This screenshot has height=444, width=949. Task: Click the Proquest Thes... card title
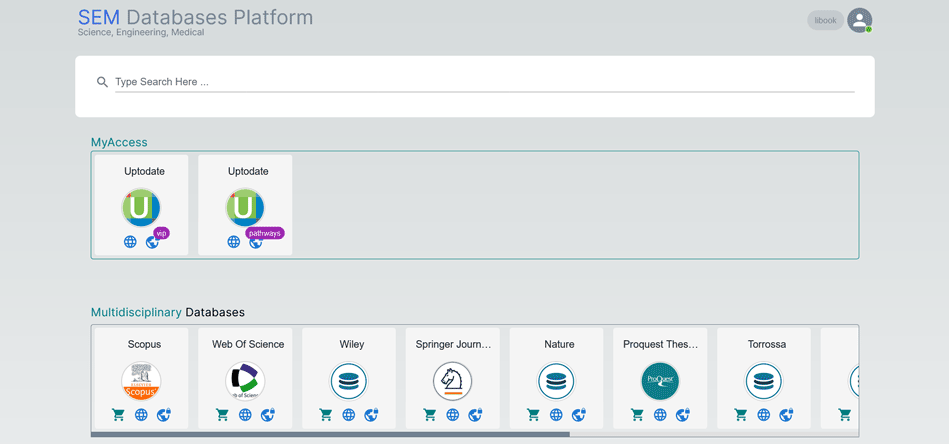(x=661, y=345)
